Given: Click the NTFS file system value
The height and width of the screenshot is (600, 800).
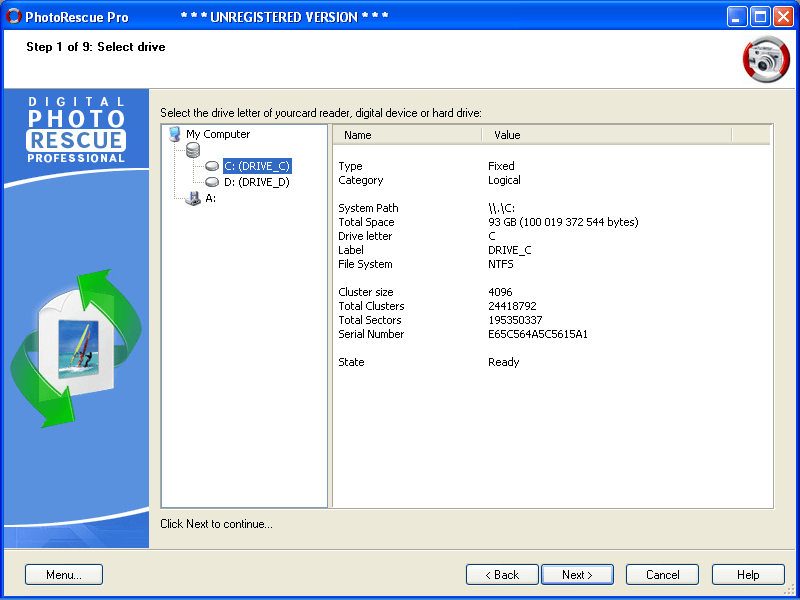Looking at the screenshot, I should [501, 264].
